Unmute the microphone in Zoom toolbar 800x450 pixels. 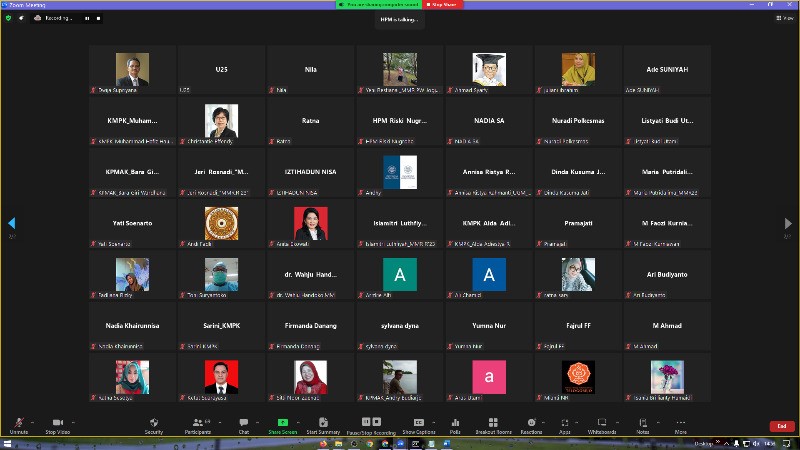click(19, 423)
